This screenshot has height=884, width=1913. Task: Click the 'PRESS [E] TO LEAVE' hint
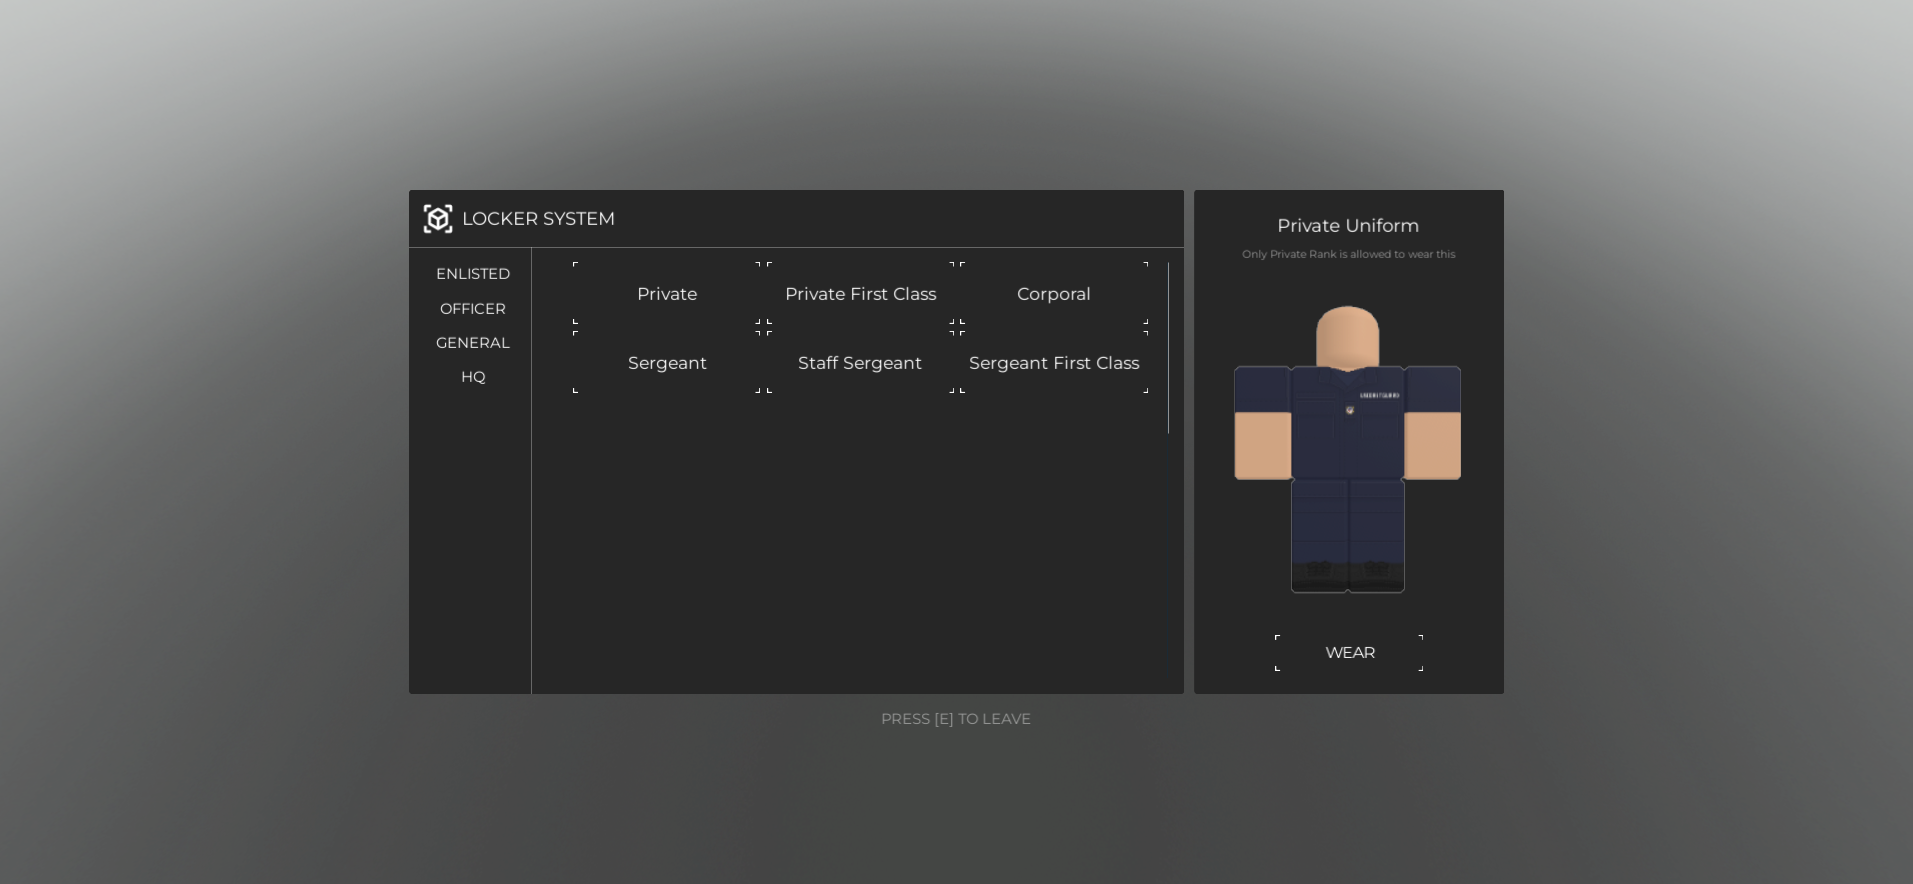[956, 719]
